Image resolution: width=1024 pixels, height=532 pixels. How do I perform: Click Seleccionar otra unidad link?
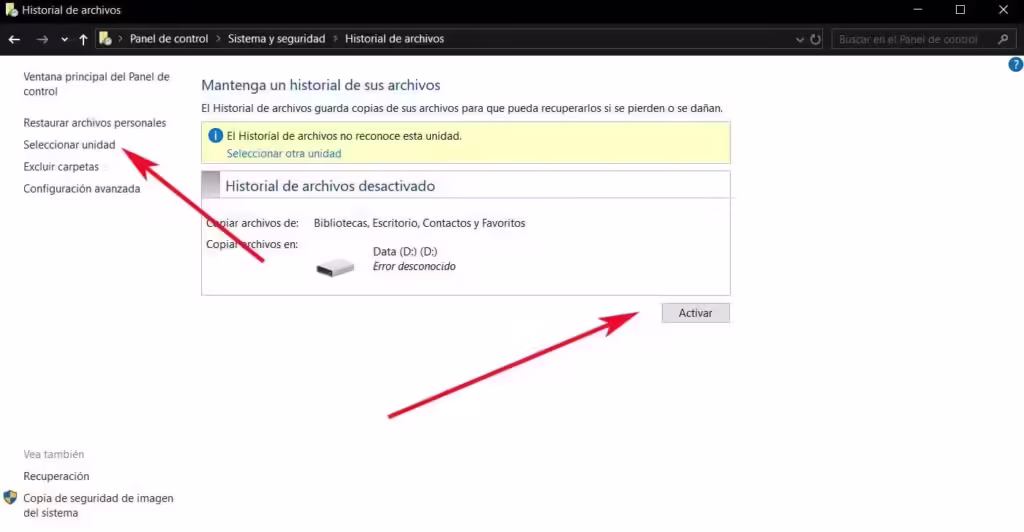tap(283, 153)
